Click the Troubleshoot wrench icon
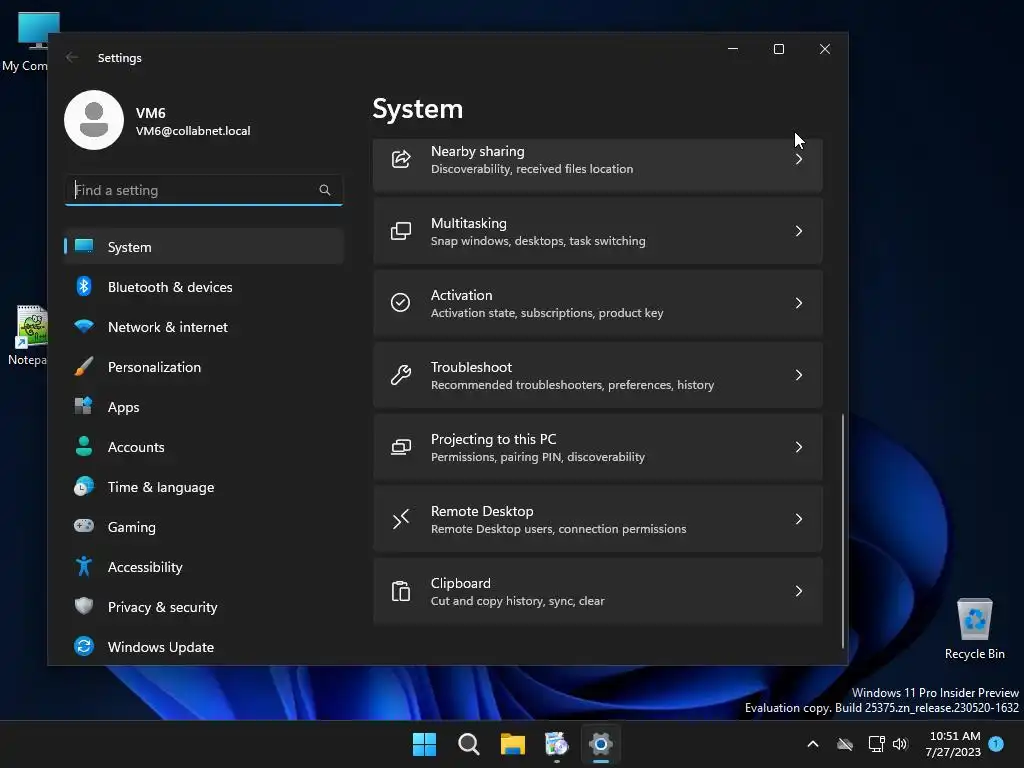Viewport: 1024px width, 768px height. tap(400, 374)
